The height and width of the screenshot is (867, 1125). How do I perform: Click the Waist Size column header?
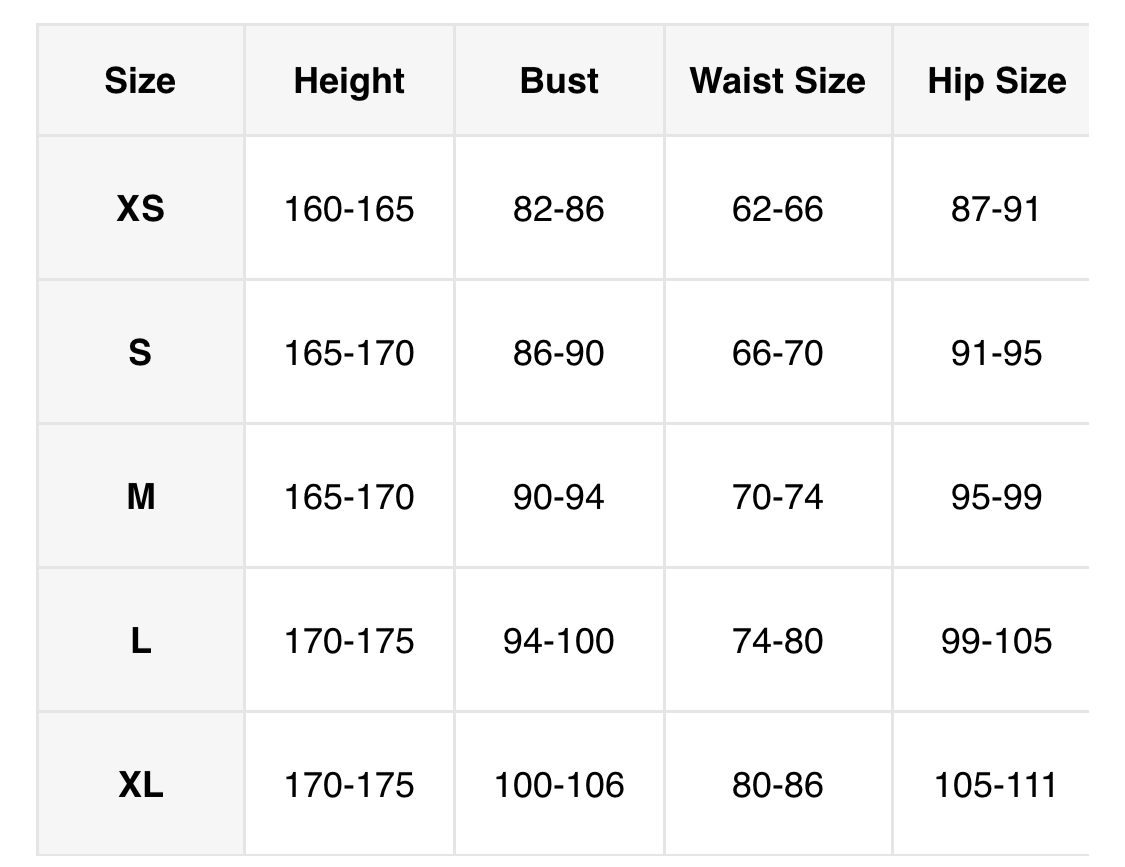pyautogui.click(x=777, y=81)
